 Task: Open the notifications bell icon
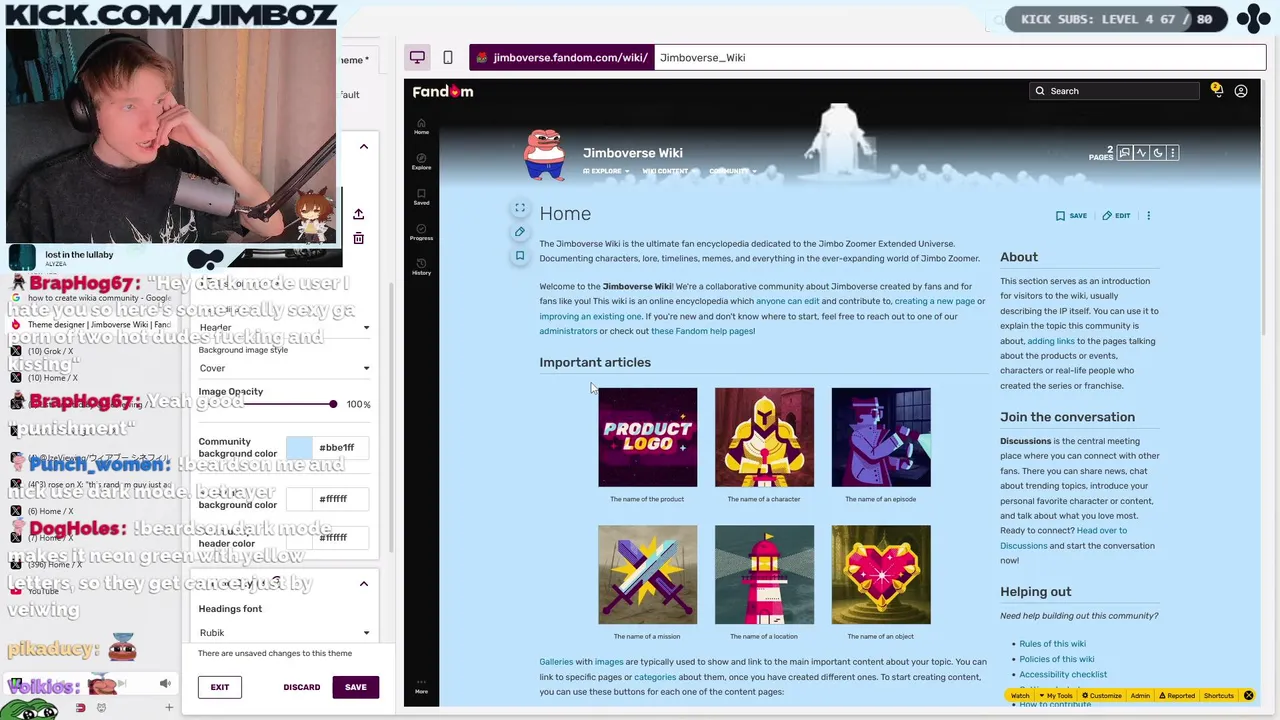(x=1217, y=90)
